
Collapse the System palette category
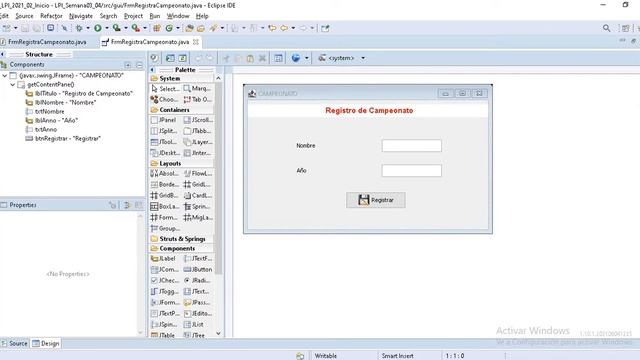[181, 78]
